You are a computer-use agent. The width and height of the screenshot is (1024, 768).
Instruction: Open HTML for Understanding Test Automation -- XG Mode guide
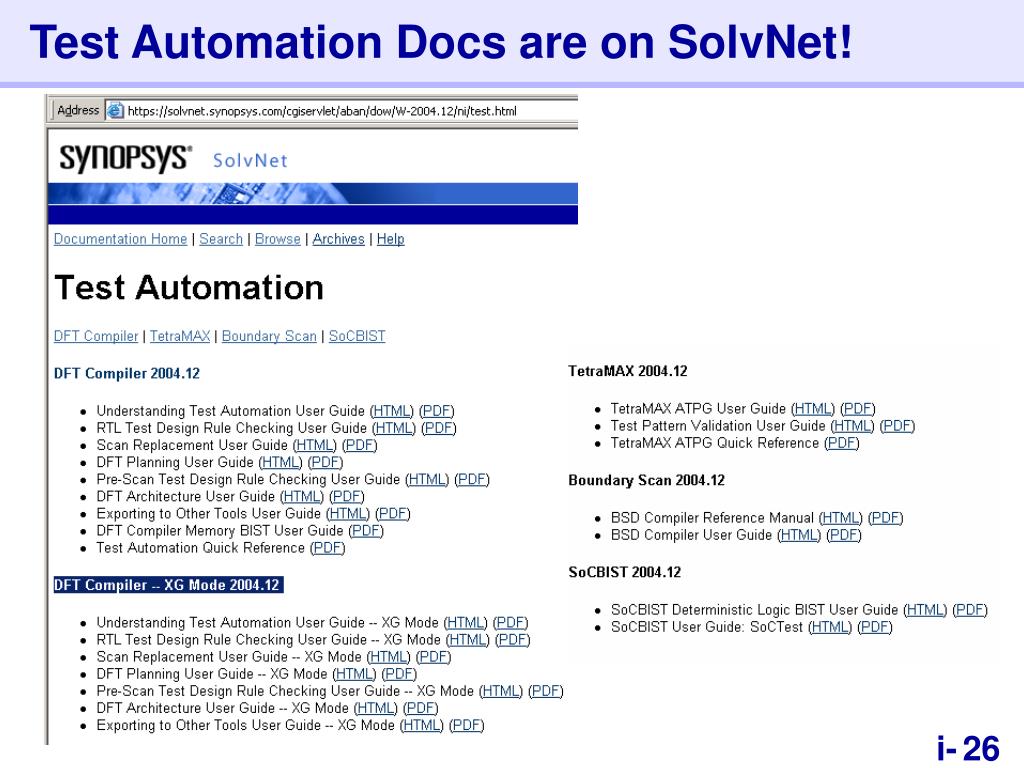click(466, 622)
